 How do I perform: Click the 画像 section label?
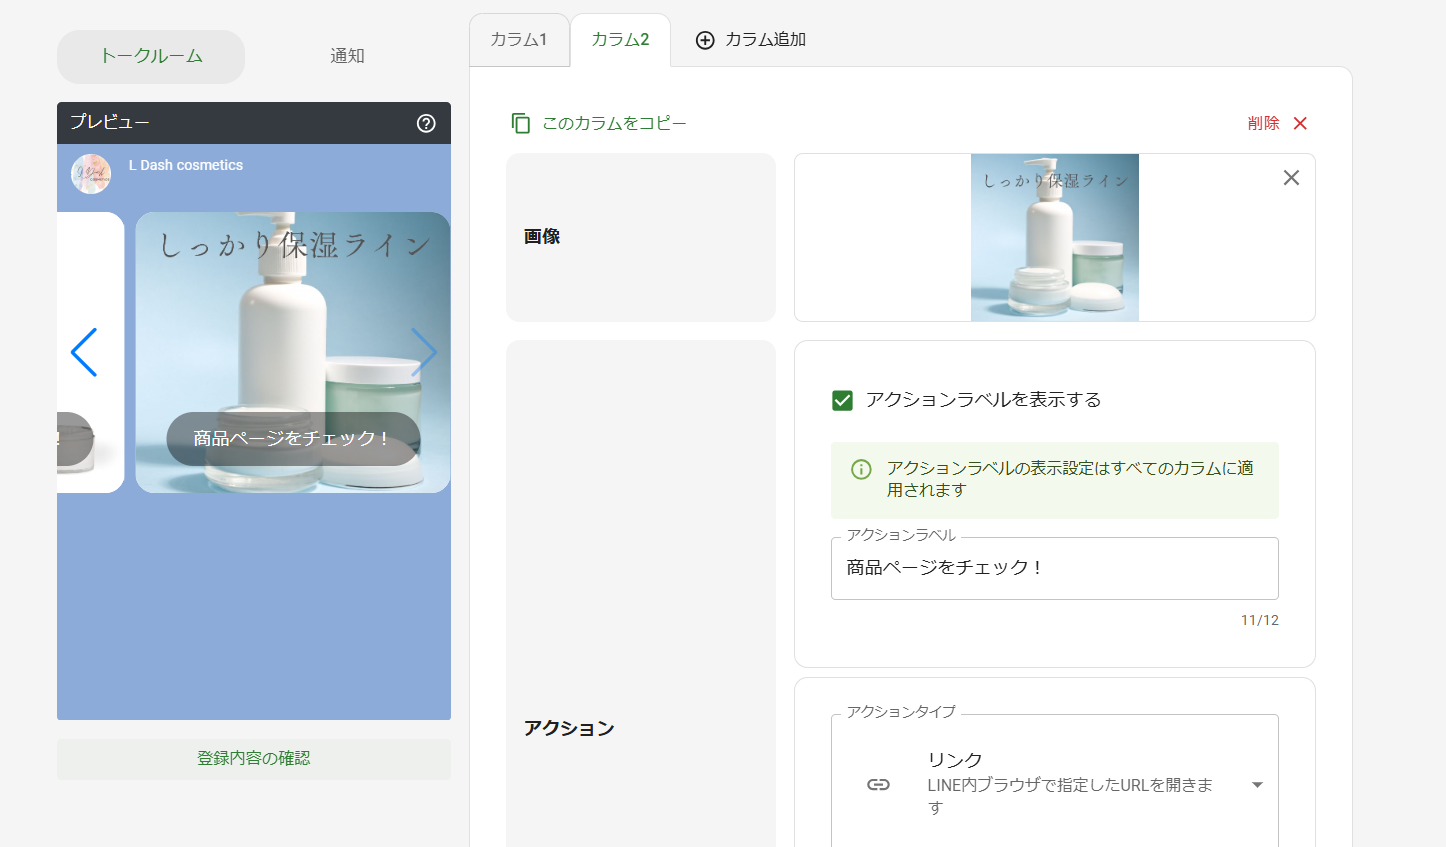click(542, 237)
